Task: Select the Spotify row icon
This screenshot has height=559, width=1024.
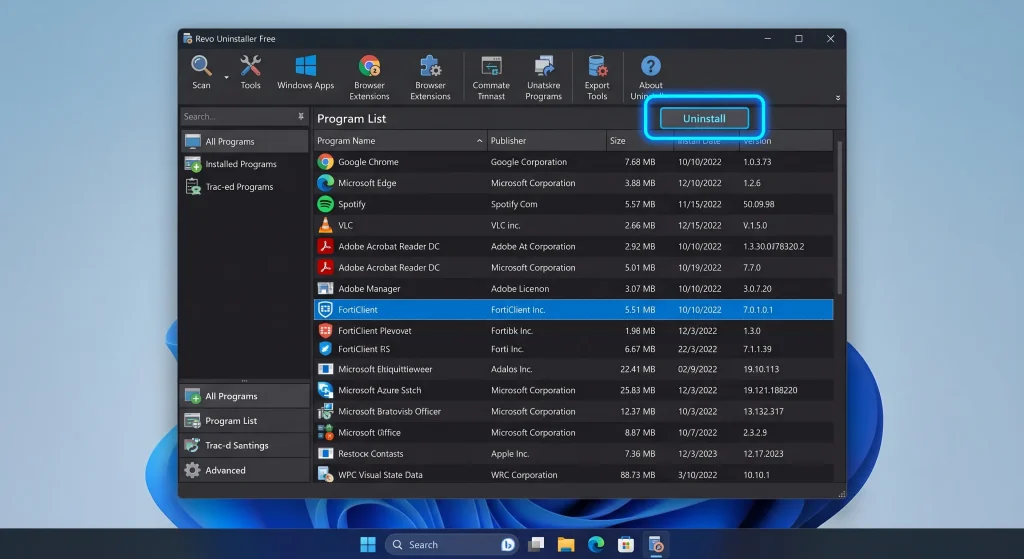Action: 325,204
